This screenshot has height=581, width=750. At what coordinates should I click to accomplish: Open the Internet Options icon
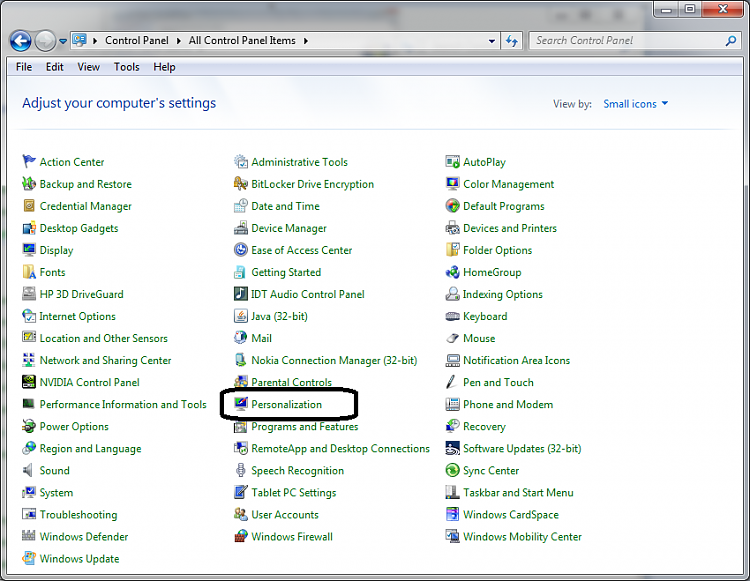(29, 316)
